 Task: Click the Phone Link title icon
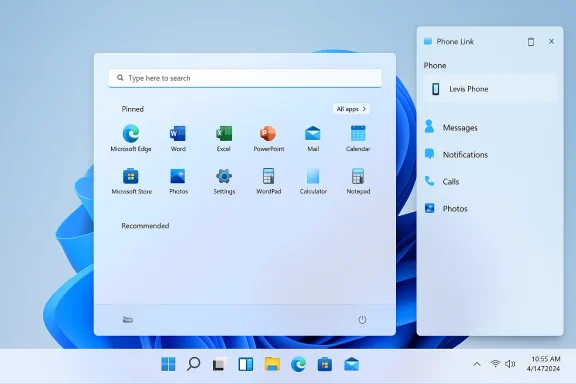[428, 41]
